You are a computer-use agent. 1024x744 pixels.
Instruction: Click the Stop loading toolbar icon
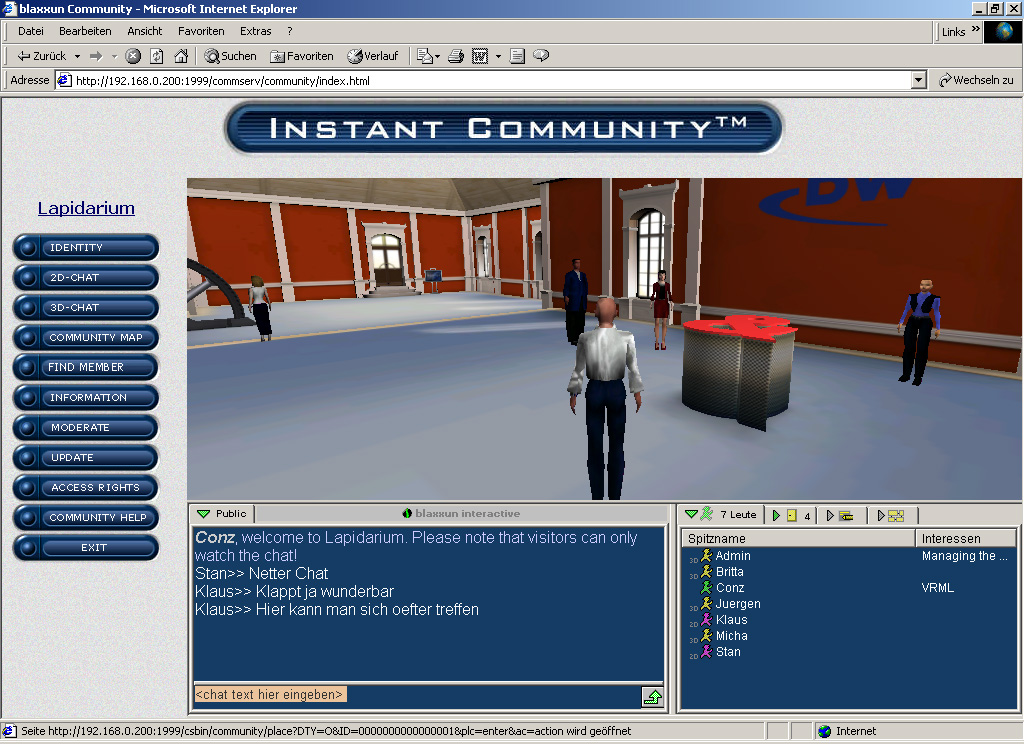coord(133,56)
